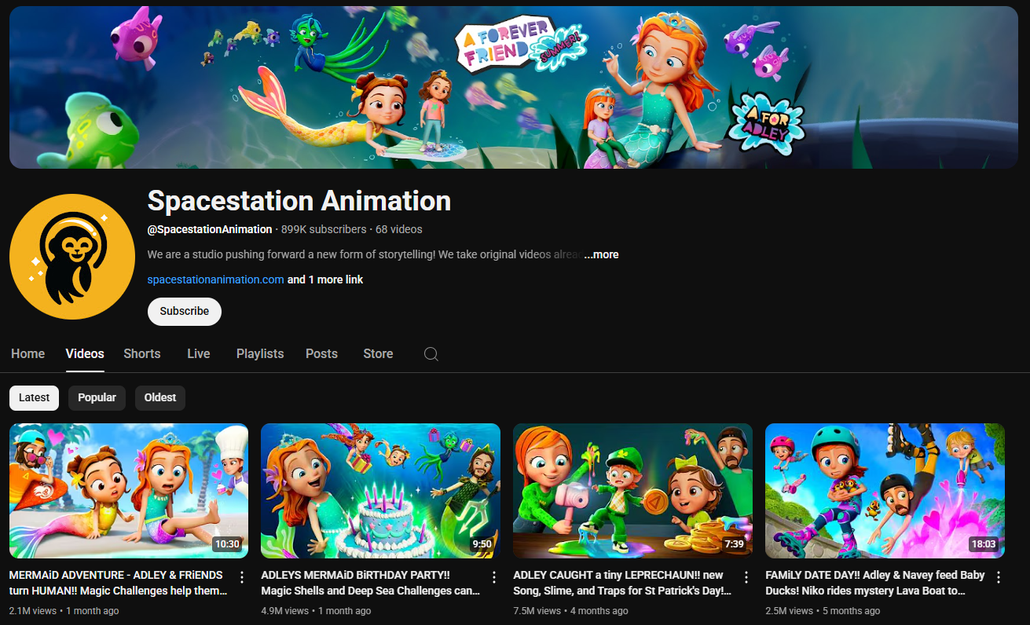
Task: Select the Popular sort chip
Action: pos(97,398)
